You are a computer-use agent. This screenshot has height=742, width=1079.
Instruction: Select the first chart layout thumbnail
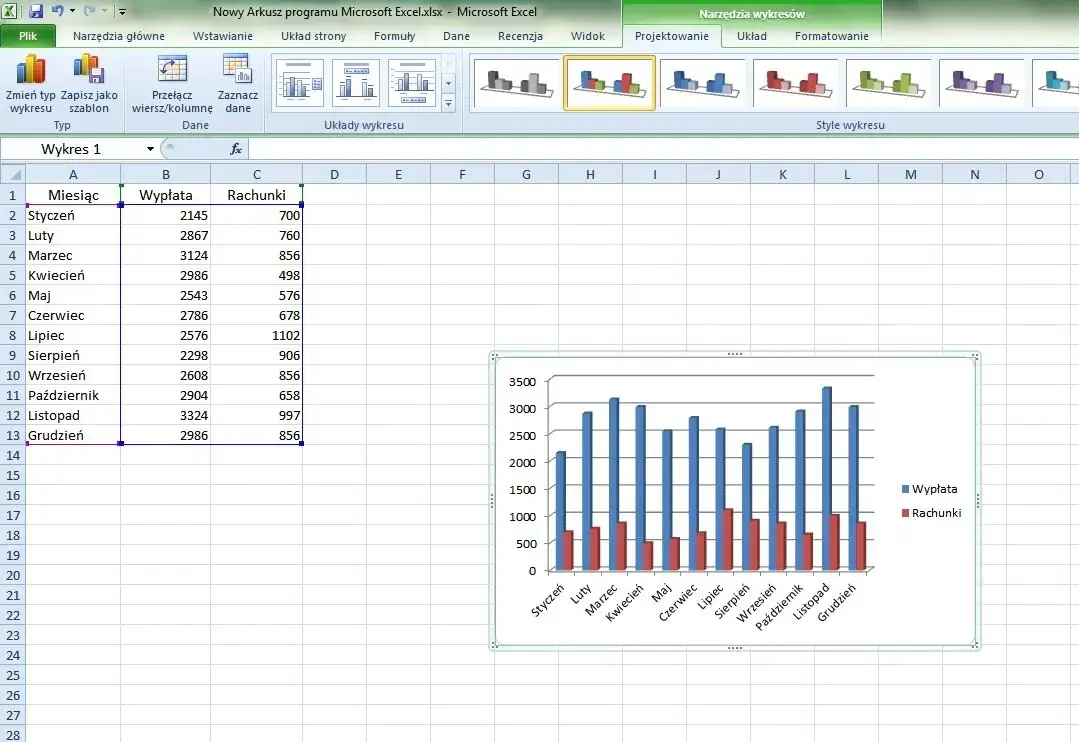[x=299, y=83]
